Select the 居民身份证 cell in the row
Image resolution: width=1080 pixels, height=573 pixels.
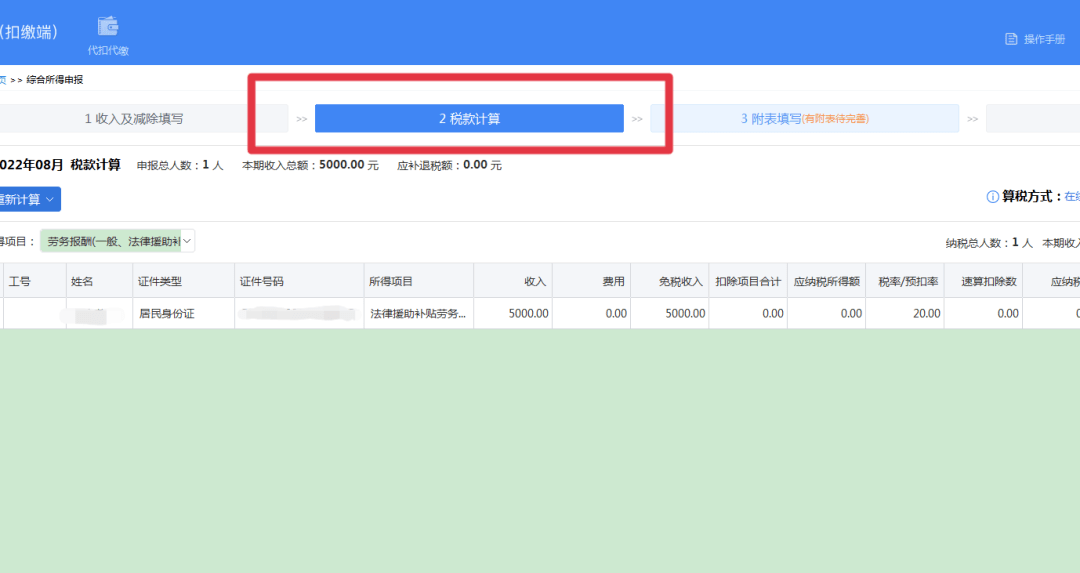(x=166, y=314)
